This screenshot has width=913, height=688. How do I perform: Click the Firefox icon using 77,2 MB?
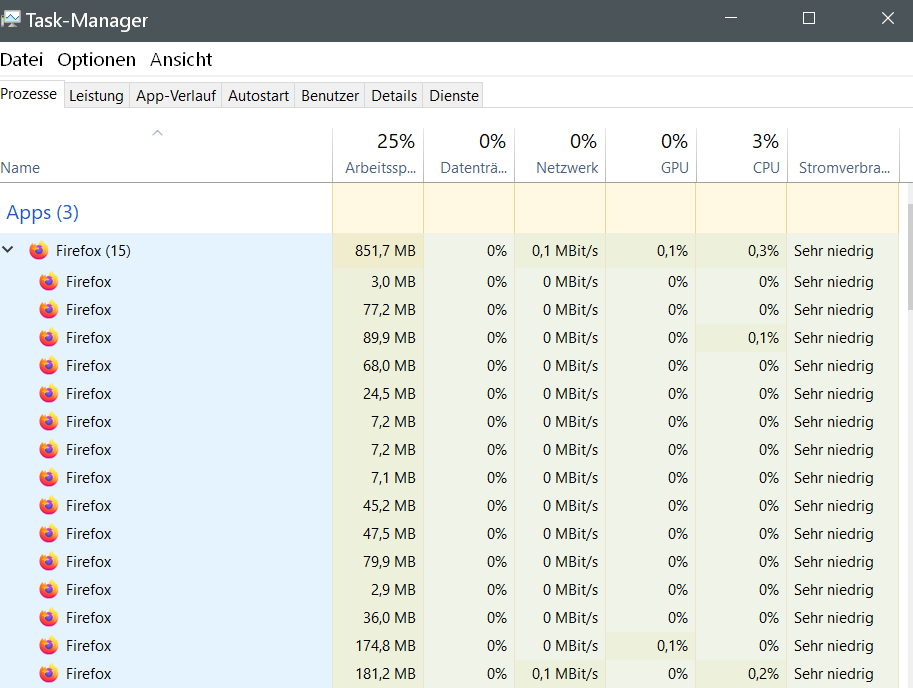(49, 310)
